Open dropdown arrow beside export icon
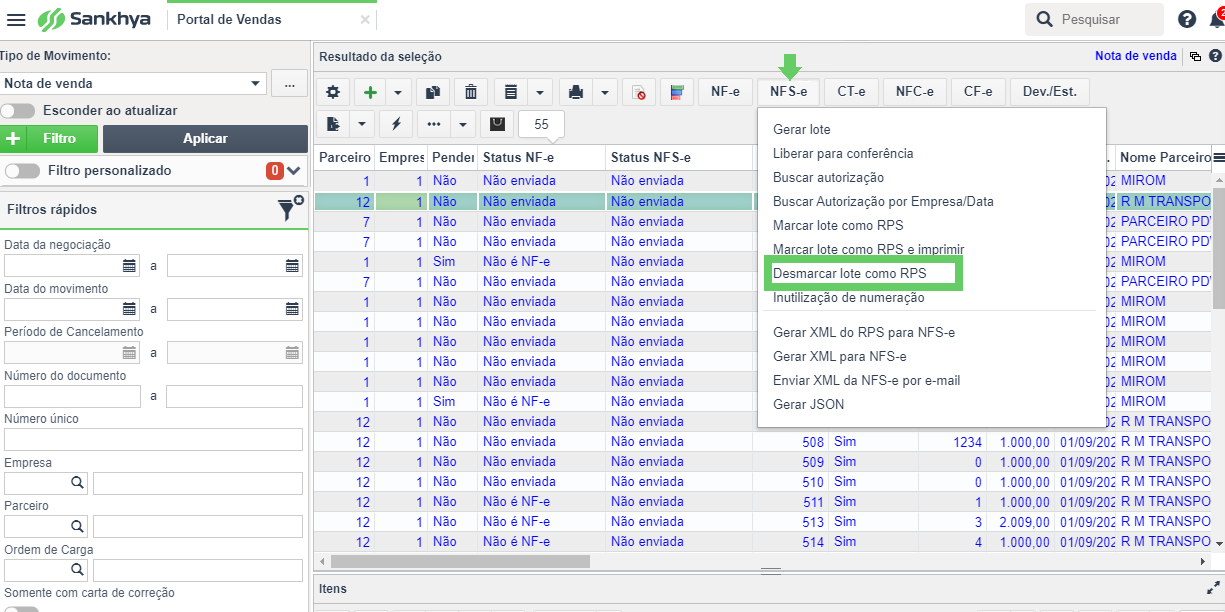Image resolution: width=1225 pixels, height=612 pixels. point(361,124)
